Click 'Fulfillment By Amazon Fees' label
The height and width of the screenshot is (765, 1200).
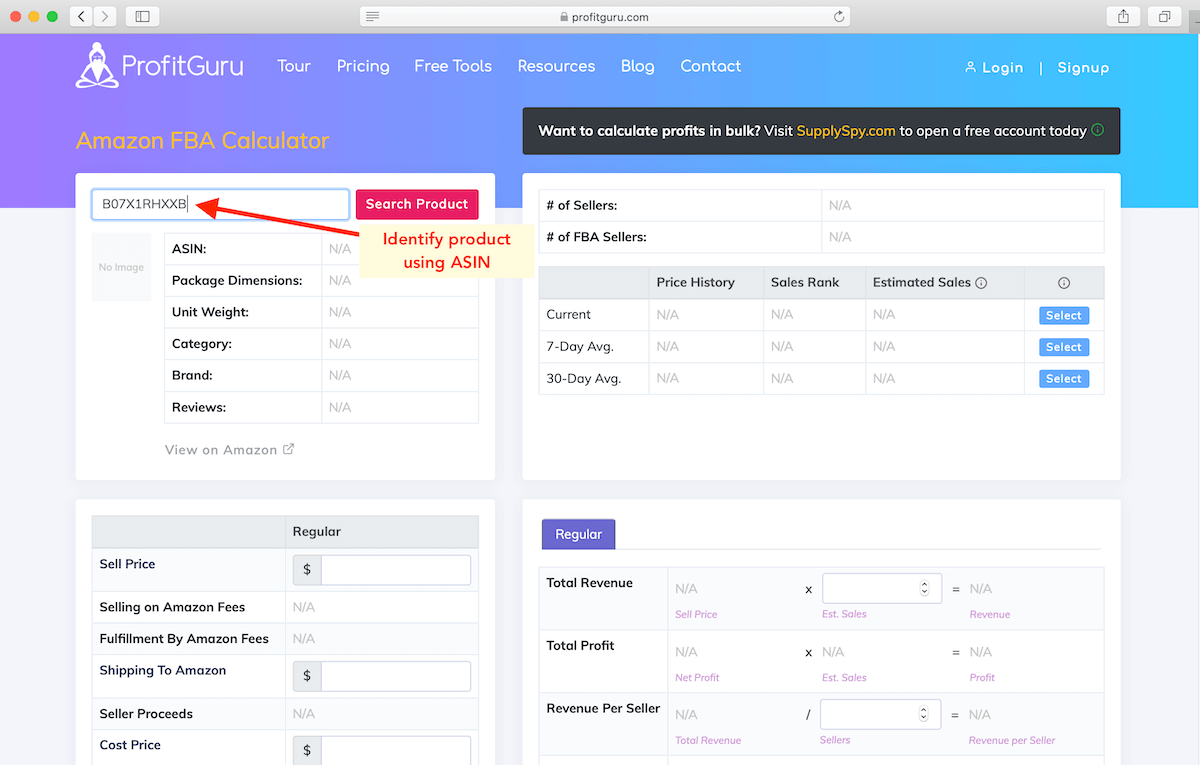click(x=184, y=639)
